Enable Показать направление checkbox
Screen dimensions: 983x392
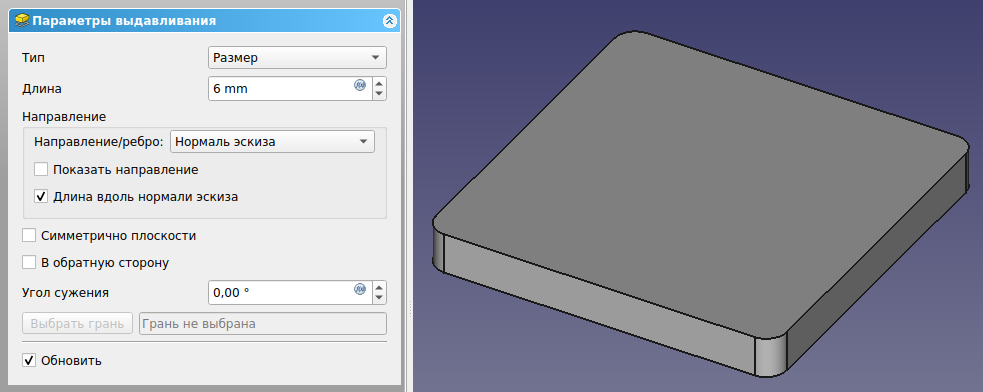tap(41, 169)
